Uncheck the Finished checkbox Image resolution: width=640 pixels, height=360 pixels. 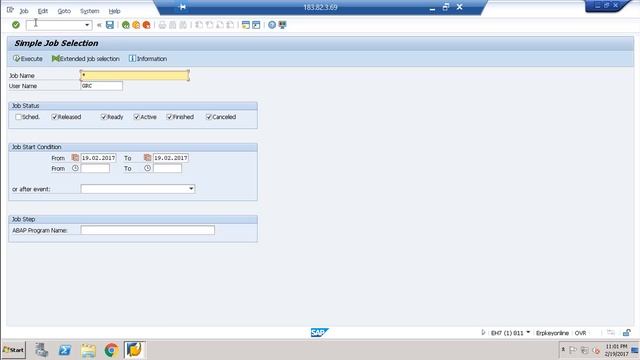[169, 117]
